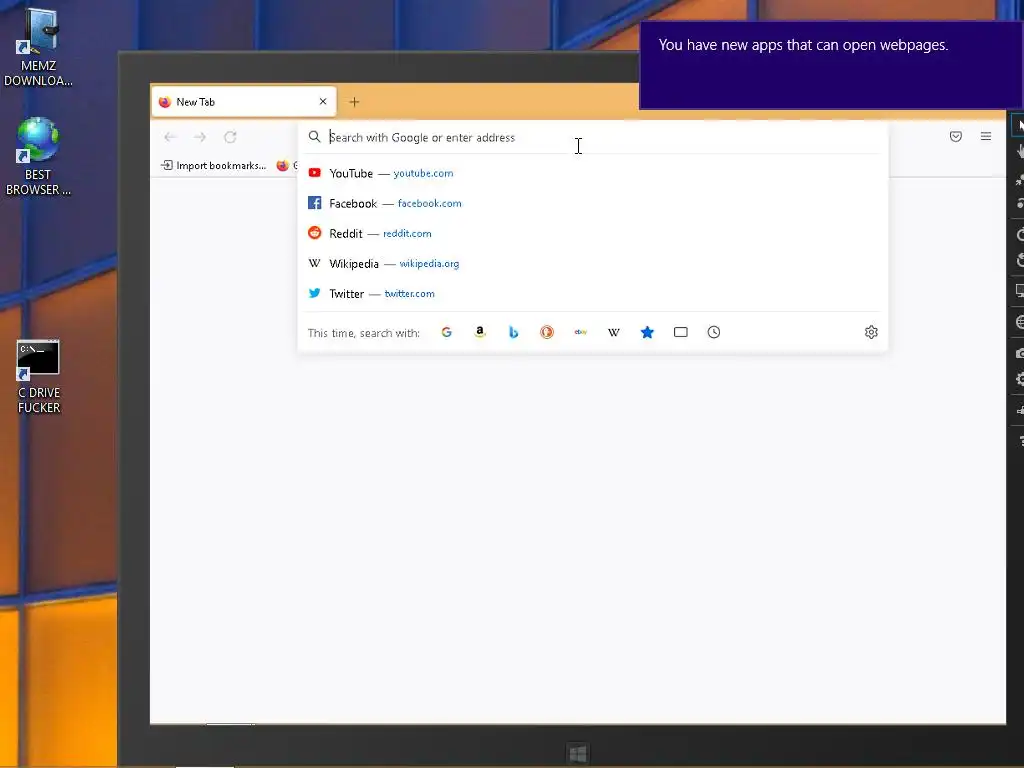Open the YouTube suggestion row
1024x768 pixels.
(x=592, y=173)
